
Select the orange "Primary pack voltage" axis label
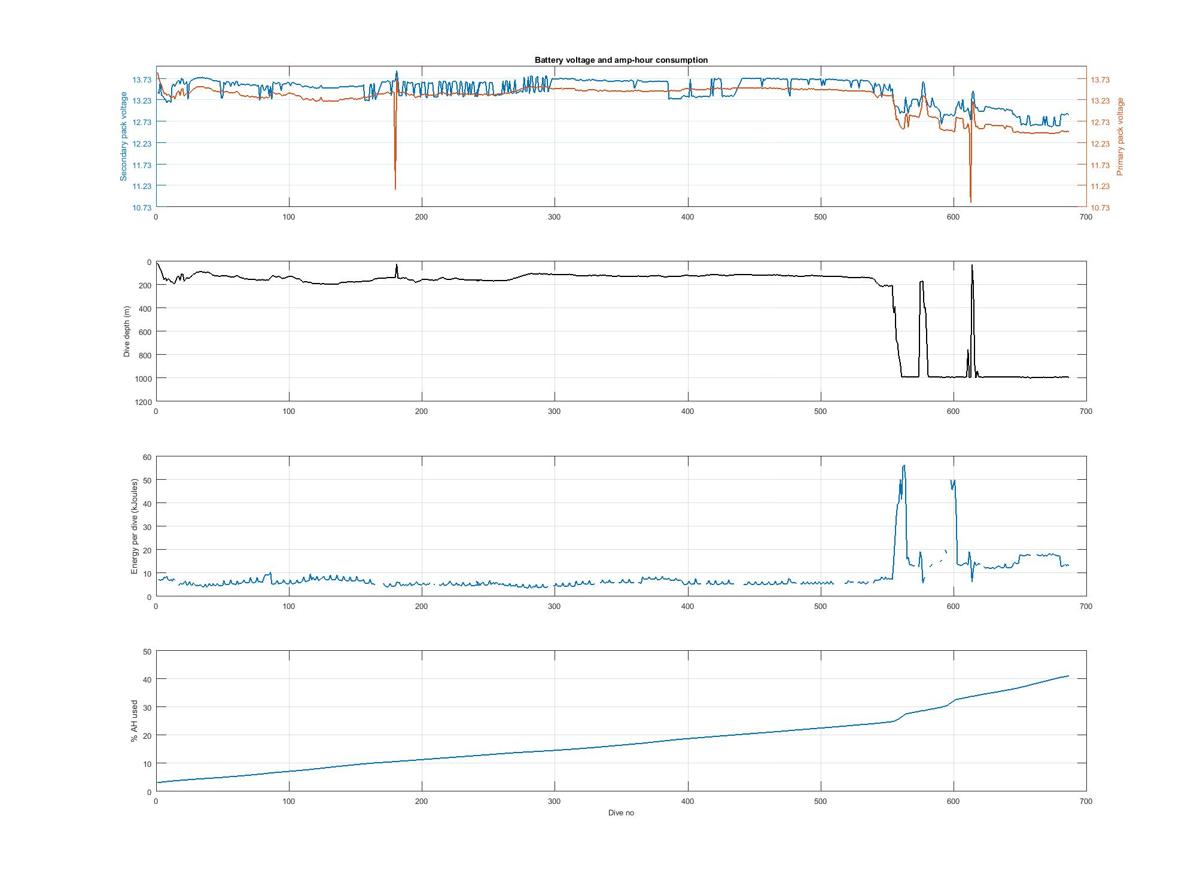coord(1120,136)
